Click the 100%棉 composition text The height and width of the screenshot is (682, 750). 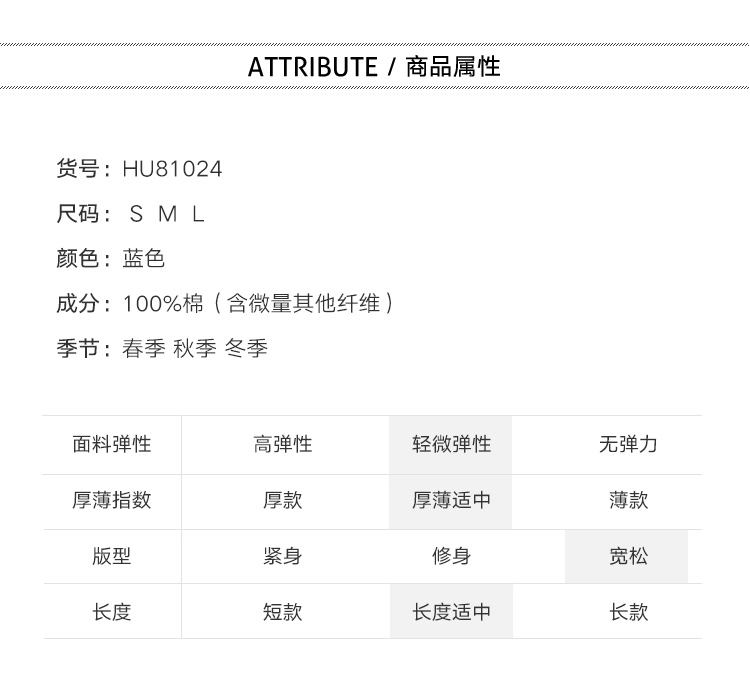[x=163, y=304]
